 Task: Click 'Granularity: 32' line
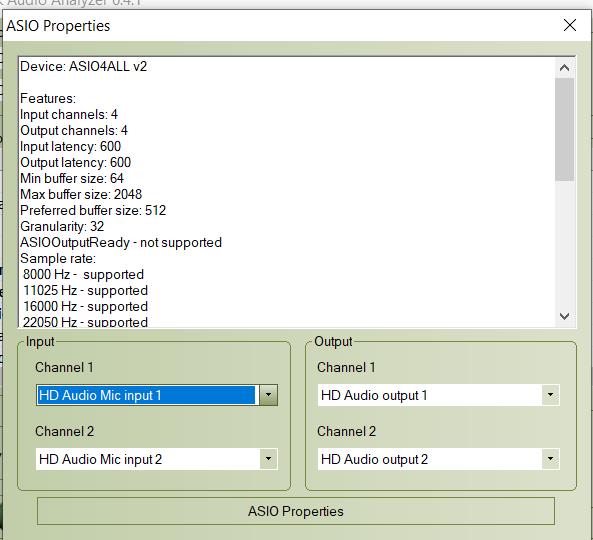click(62, 226)
